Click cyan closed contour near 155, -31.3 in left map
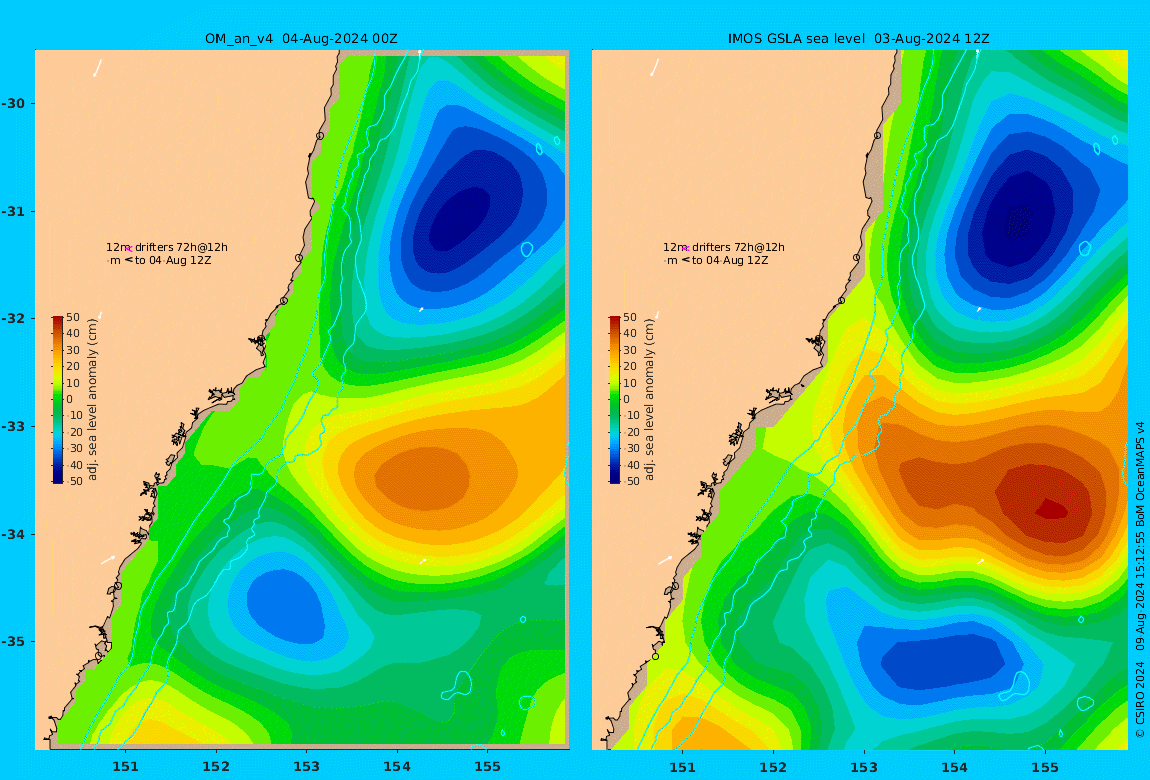This screenshot has height=780, width=1150. click(x=527, y=249)
